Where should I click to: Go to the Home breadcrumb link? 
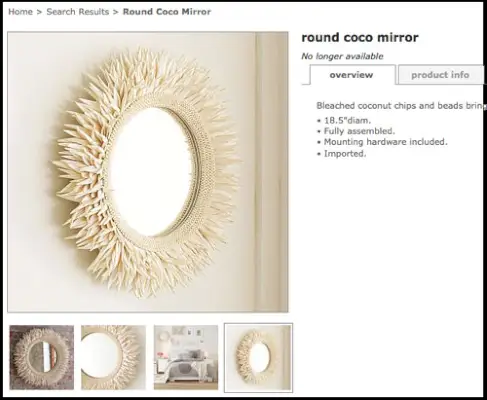[20, 12]
